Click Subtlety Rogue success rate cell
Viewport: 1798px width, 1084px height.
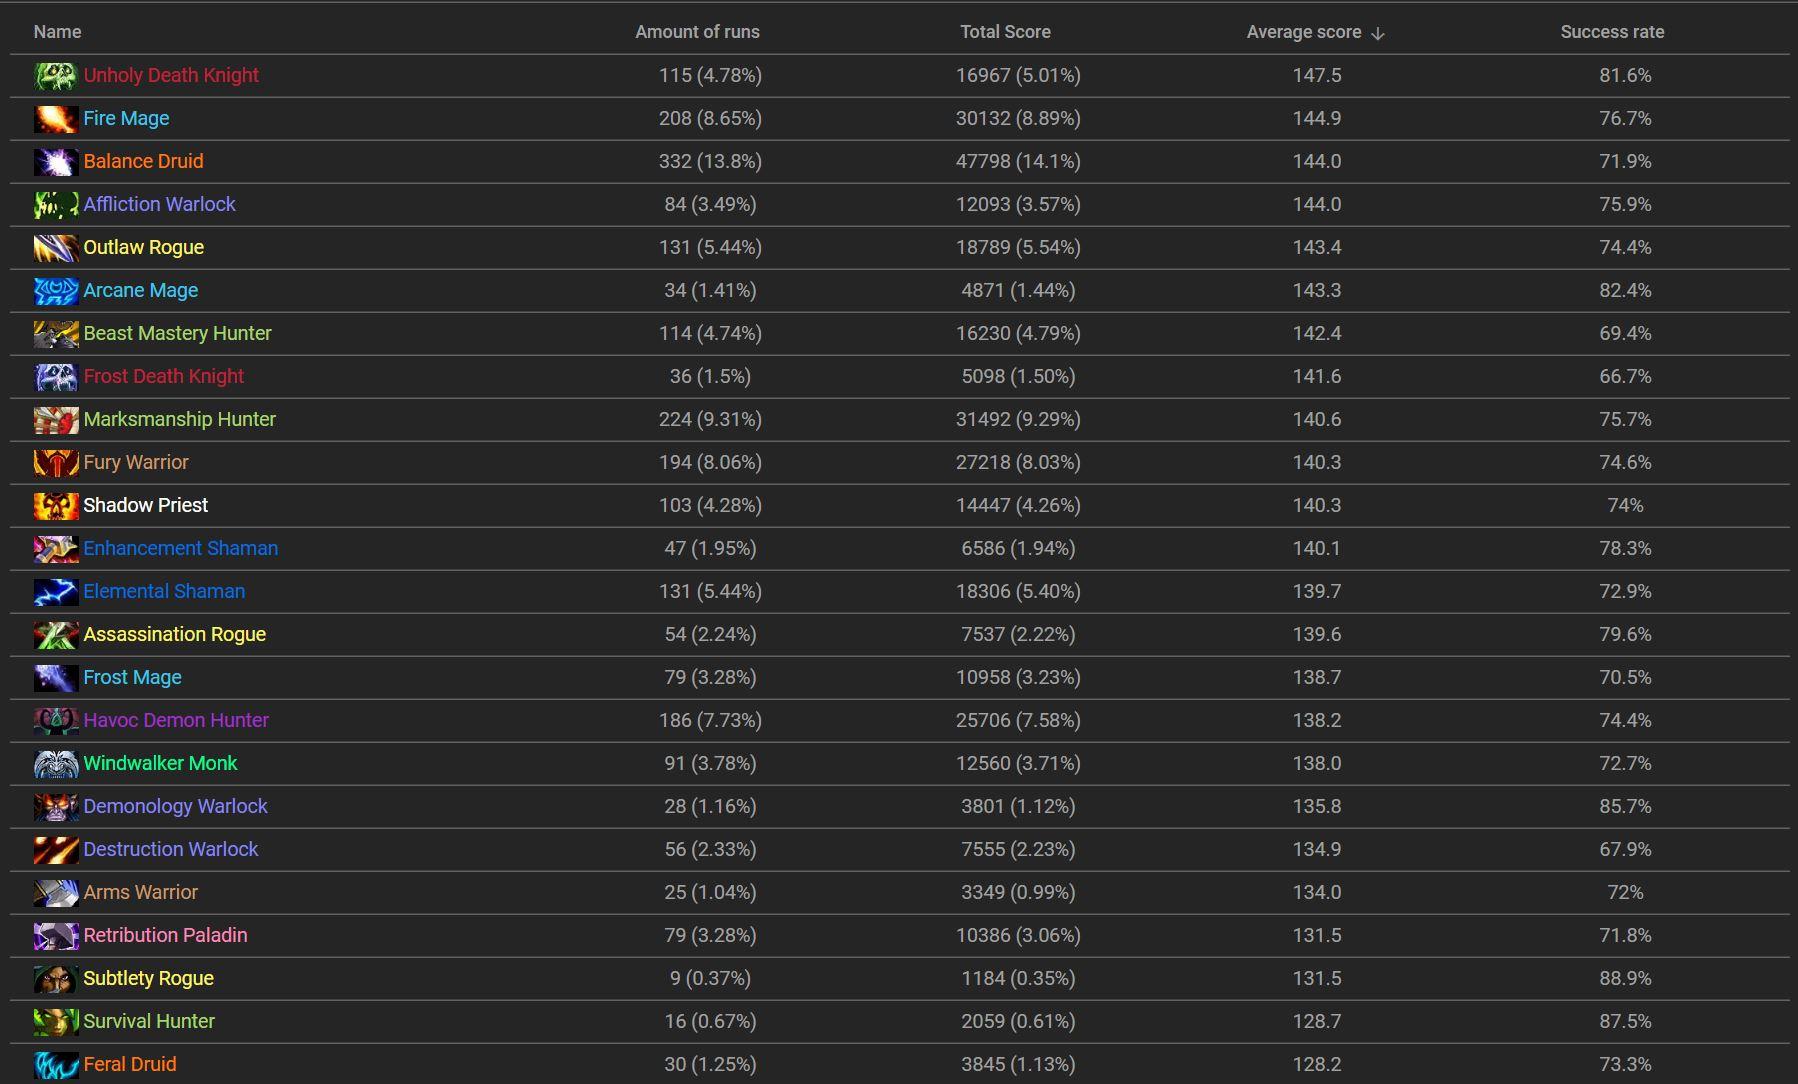pos(1625,978)
